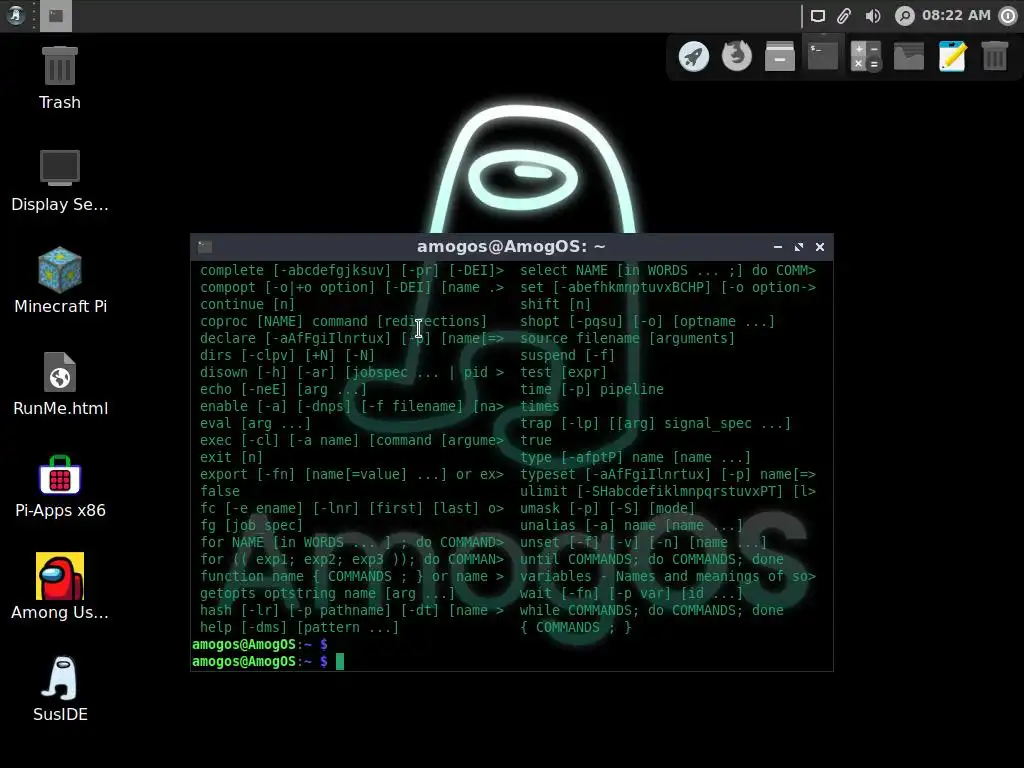Click the 'shopt [-pqsu] [-o] [optname ...]' line
The height and width of the screenshot is (768, 1024).
click(647, 321)
